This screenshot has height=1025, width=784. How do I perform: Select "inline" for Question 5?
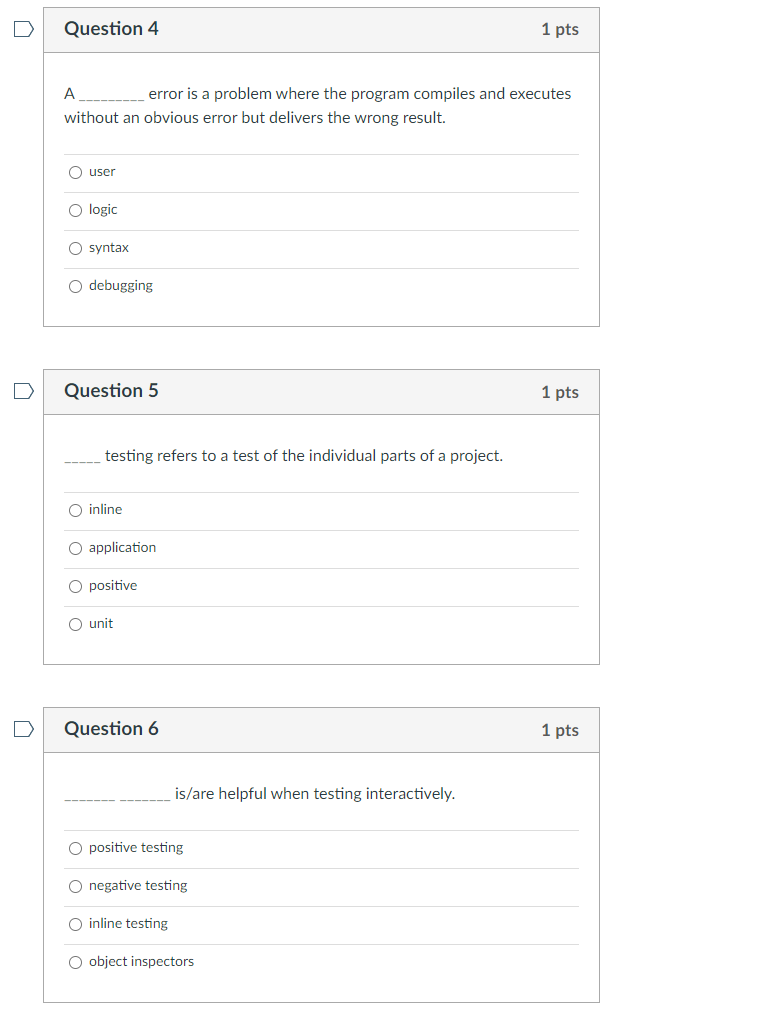pyautogui.click(x=76, y=511)
